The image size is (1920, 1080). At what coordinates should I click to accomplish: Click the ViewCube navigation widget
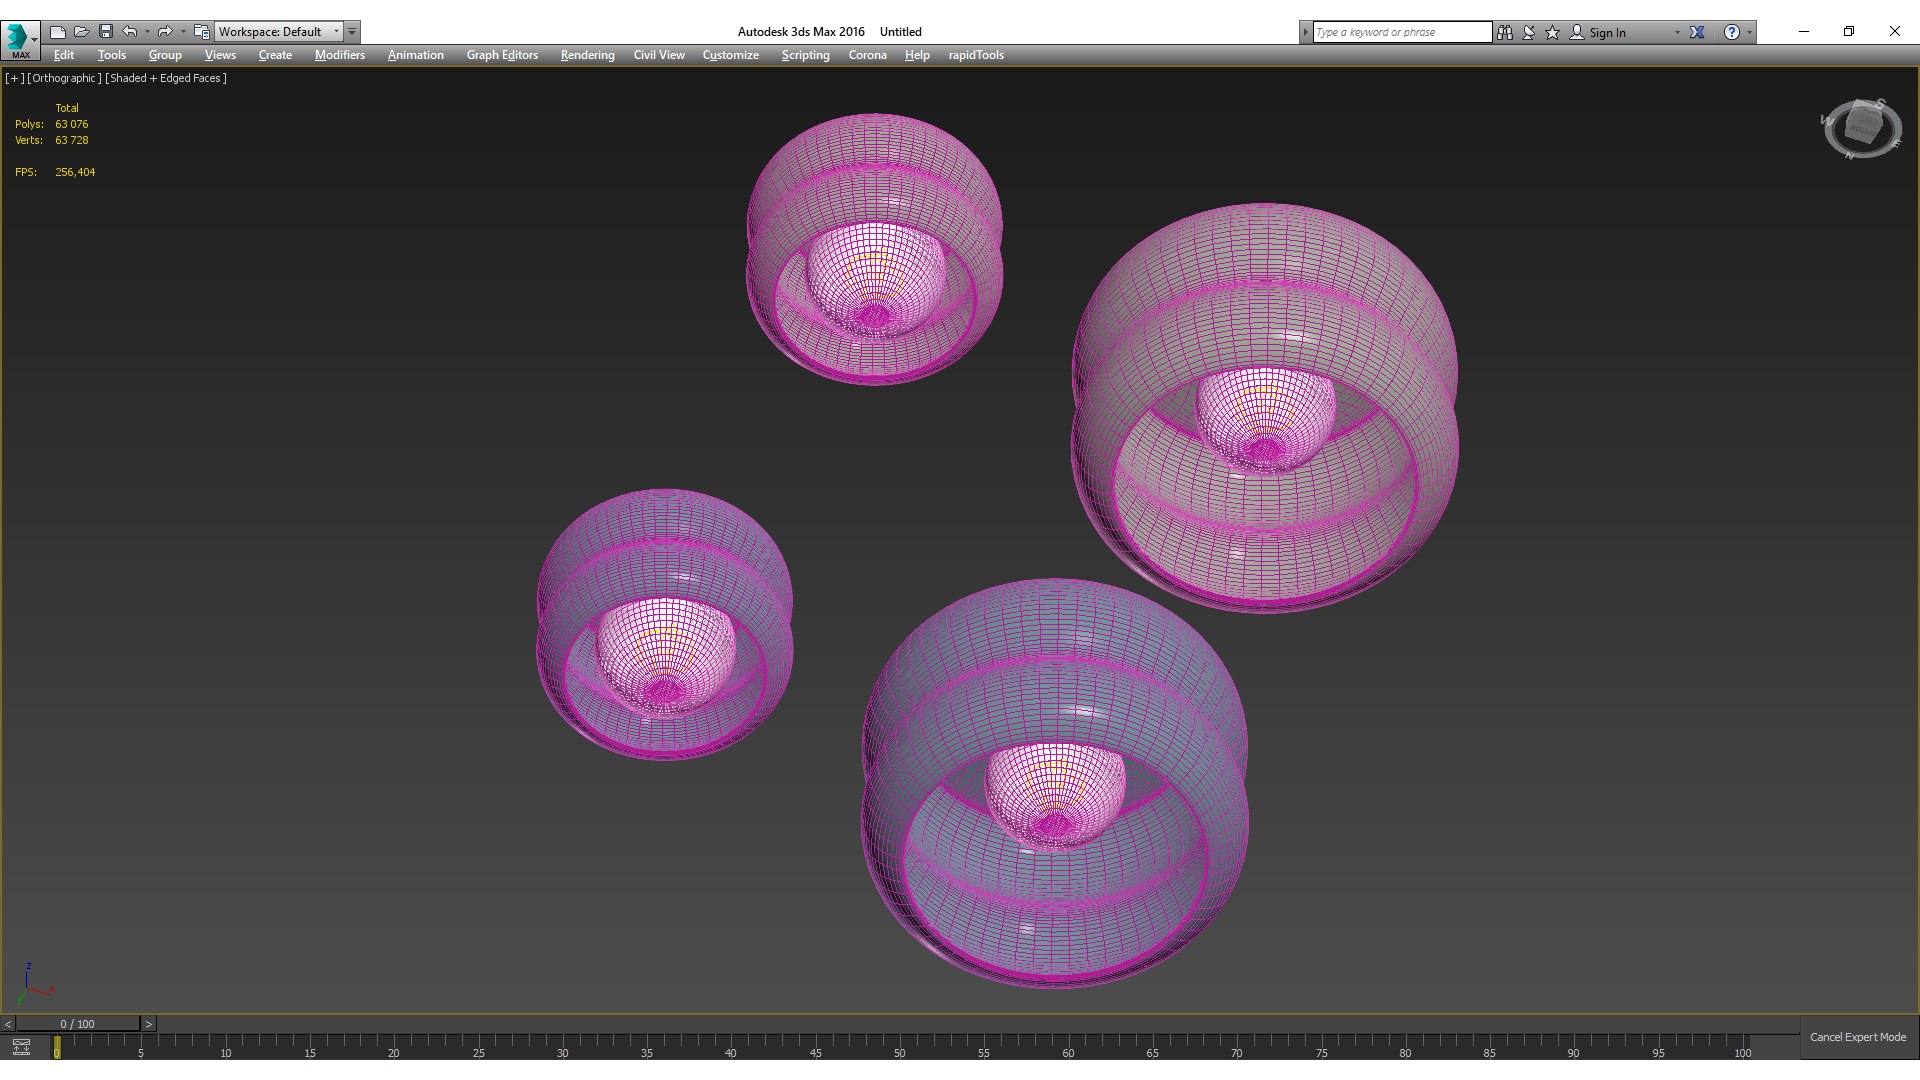tap(1862, 128)
